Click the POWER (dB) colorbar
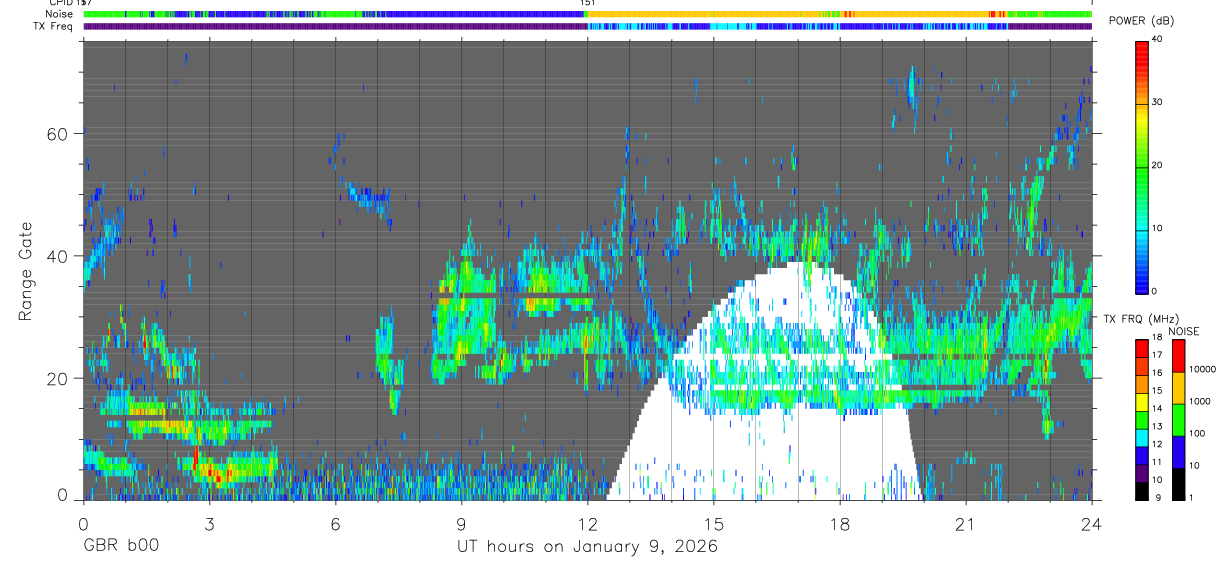Image resolution: width=1228 pixels, height=567 pixels. point(1143,166)
